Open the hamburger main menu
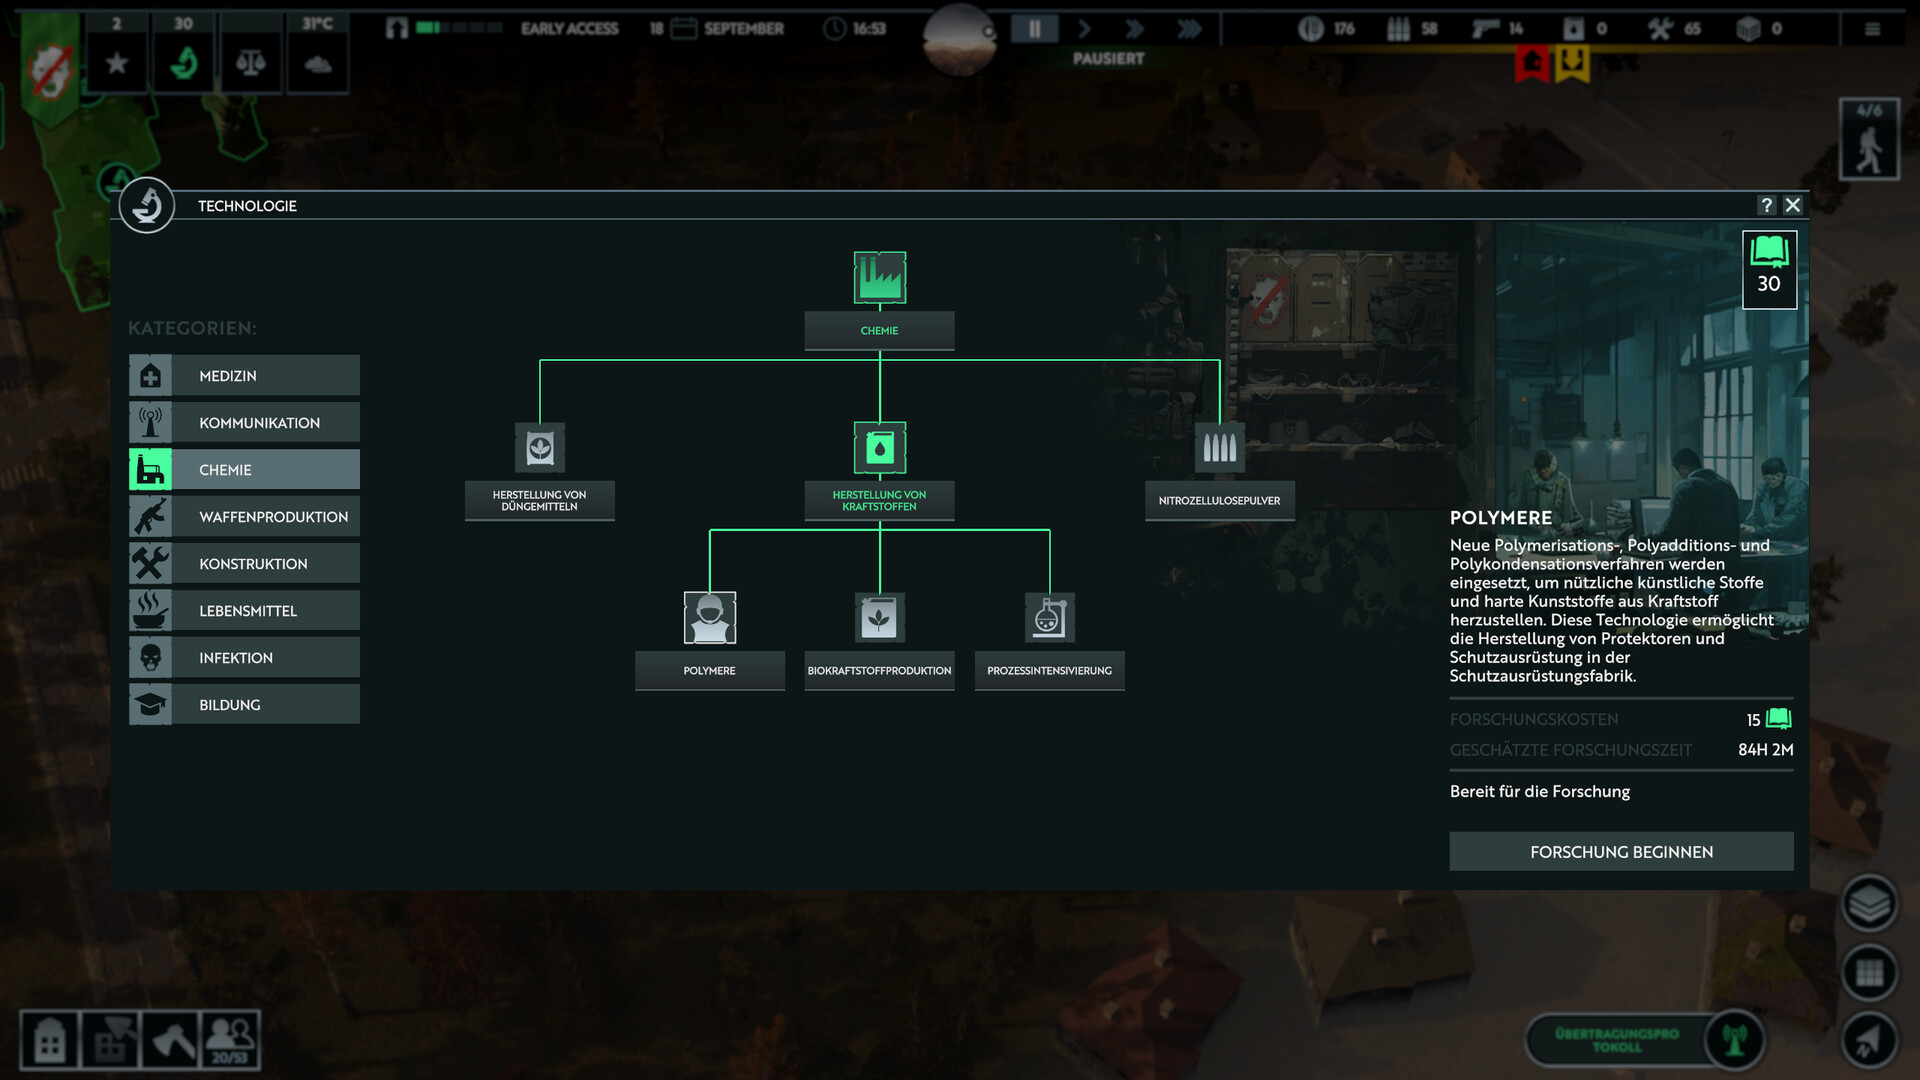1920x1080 pixels. pyautogui.click(x=1872, y=29)
